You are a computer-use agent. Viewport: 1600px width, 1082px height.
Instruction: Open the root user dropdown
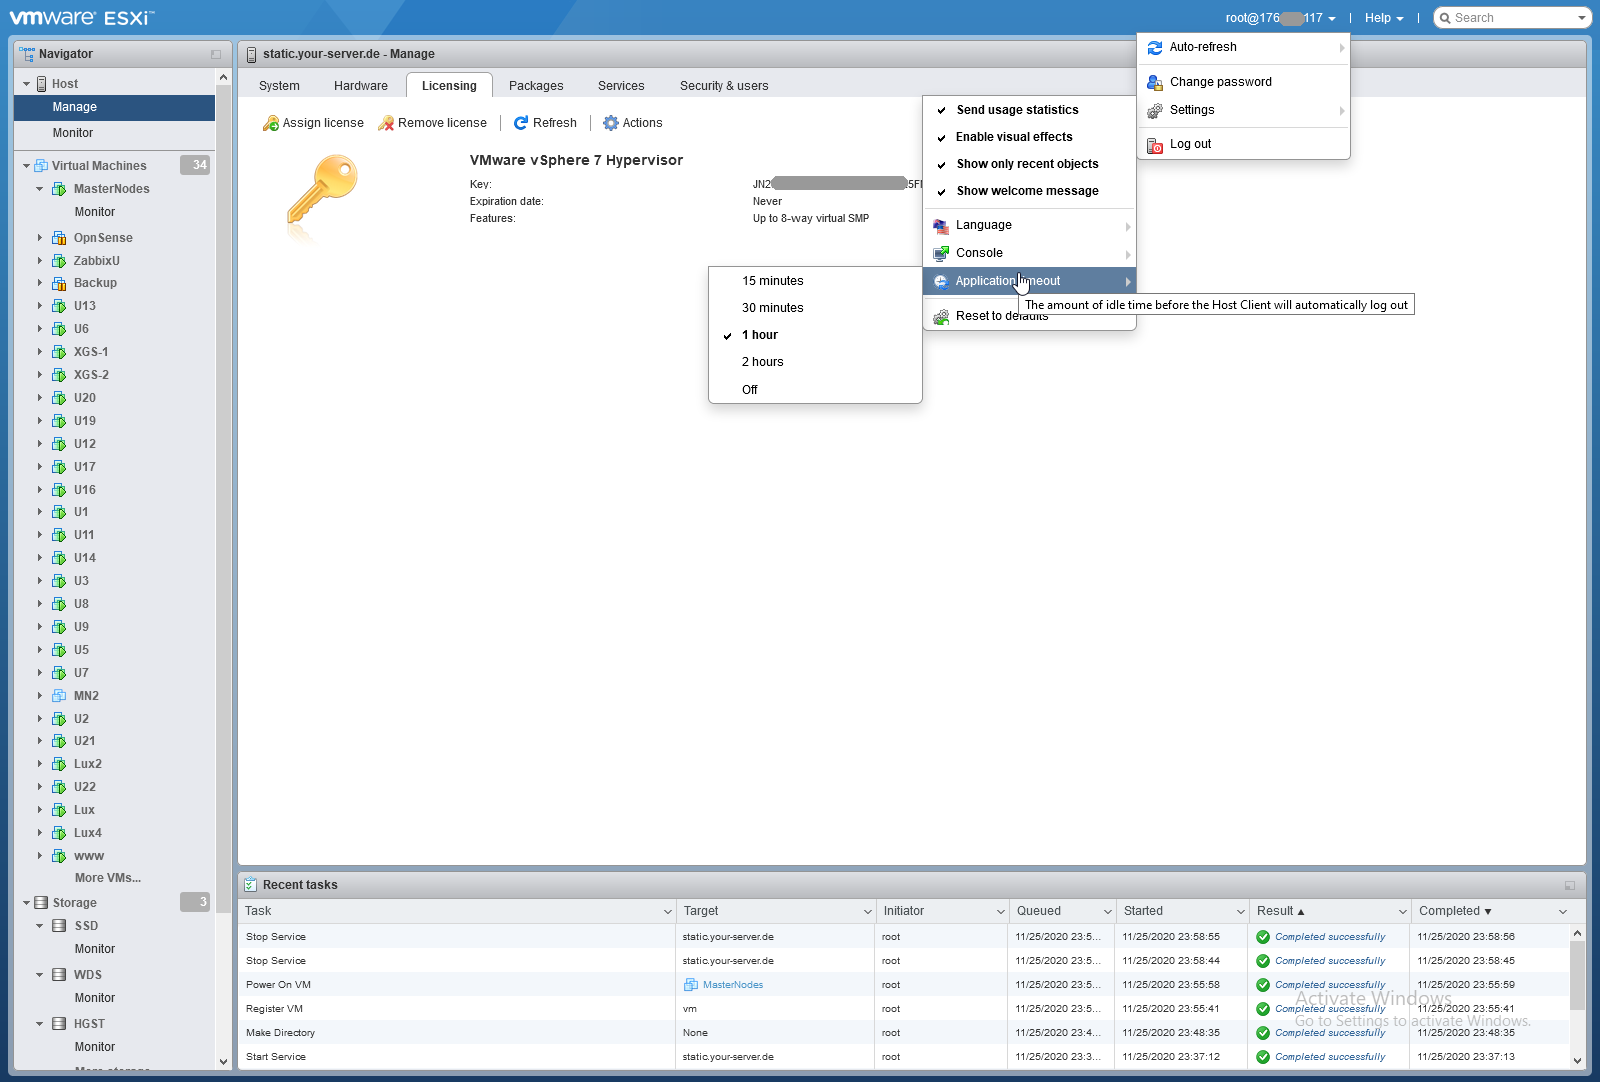point(1280,18)
